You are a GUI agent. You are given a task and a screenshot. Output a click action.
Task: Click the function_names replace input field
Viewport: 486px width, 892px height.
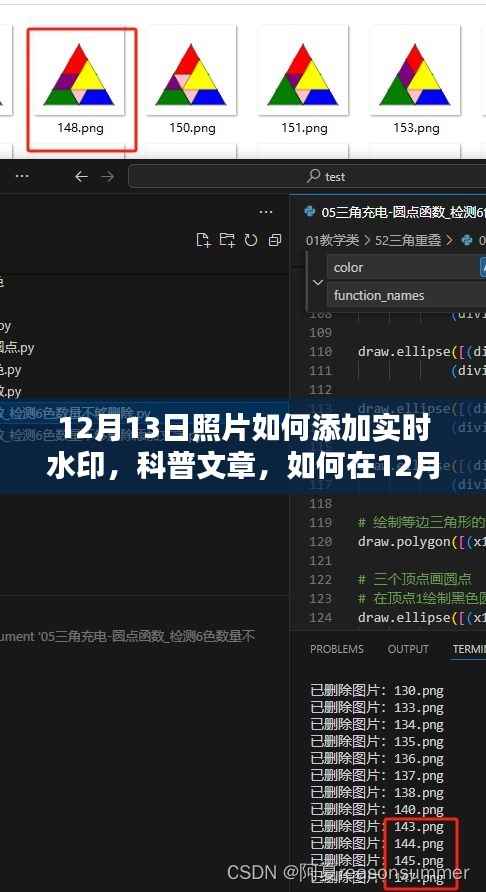pos(406,296)
